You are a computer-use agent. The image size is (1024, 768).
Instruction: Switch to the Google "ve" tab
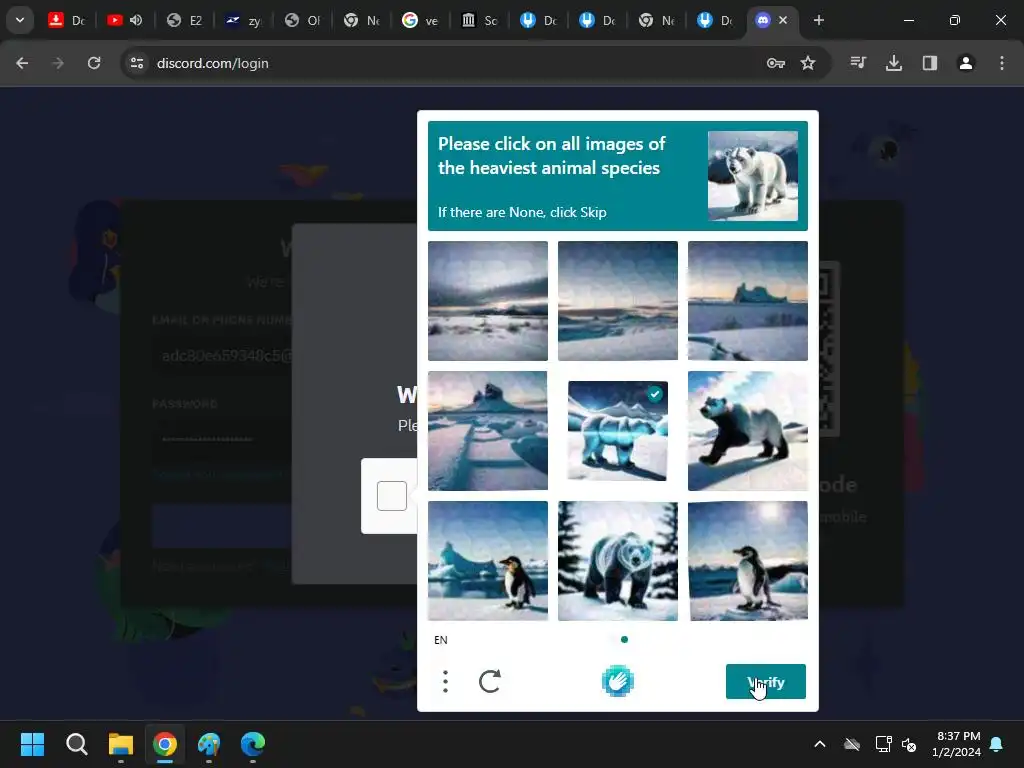click(421, 20)
